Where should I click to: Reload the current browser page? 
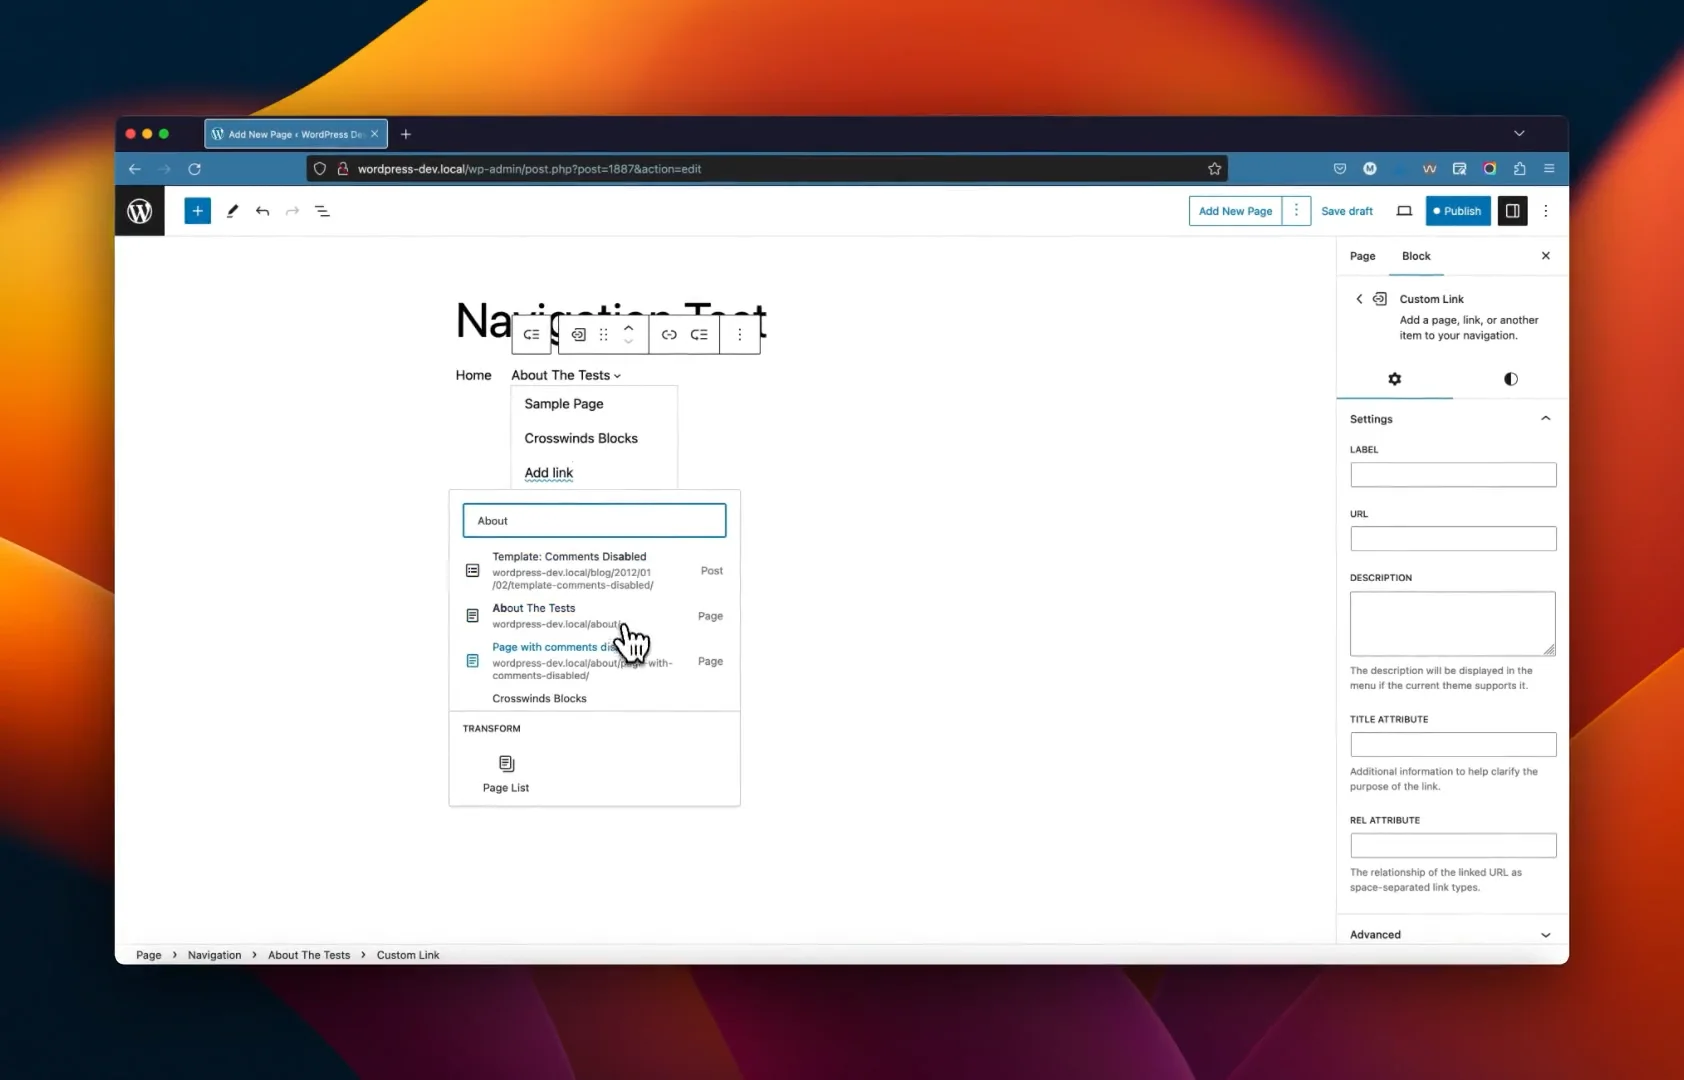click(x=195, y=169)
